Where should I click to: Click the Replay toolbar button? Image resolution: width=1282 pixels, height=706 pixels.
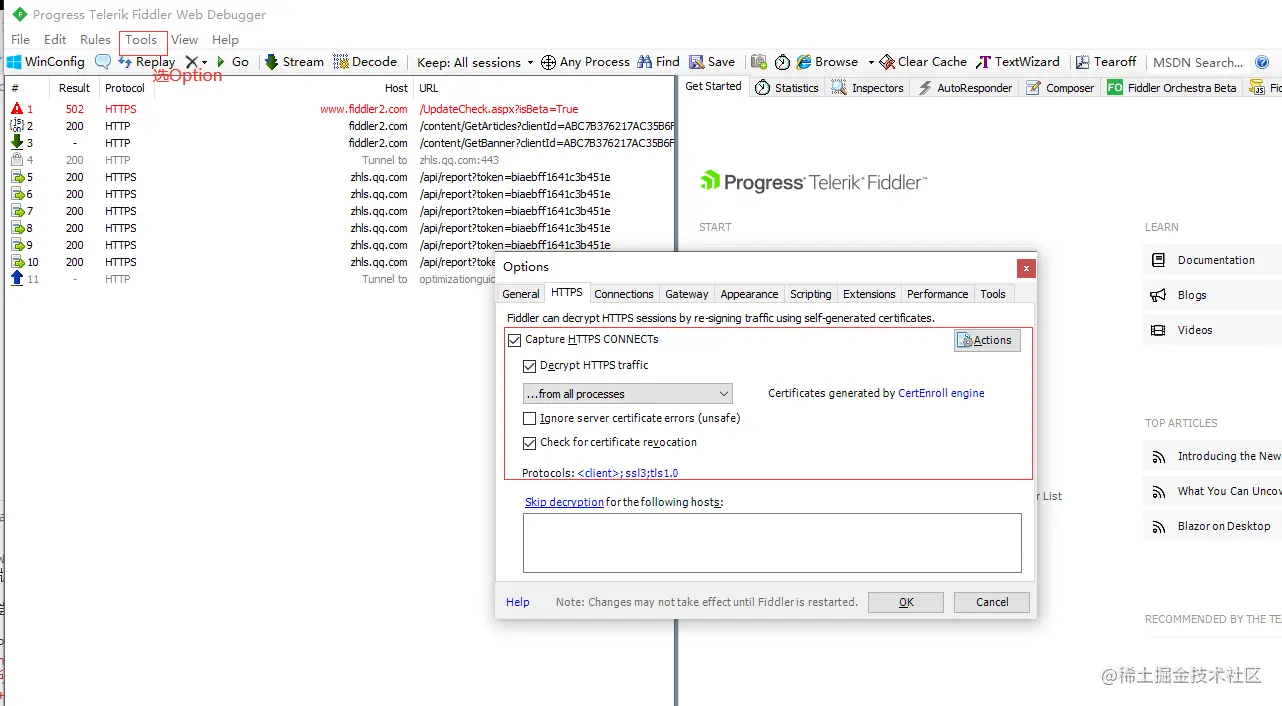pyautogui.click(x=146, y=62)
